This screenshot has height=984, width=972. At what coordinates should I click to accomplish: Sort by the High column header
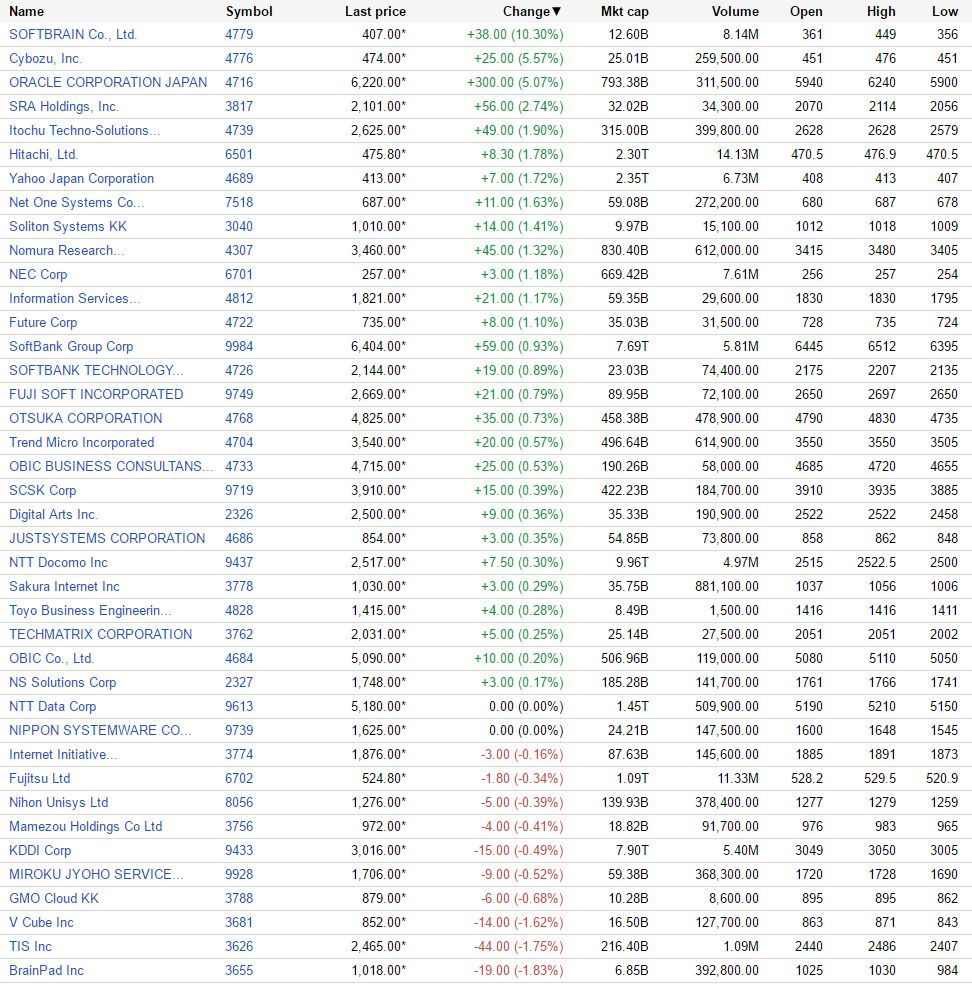tap(881, 11)
